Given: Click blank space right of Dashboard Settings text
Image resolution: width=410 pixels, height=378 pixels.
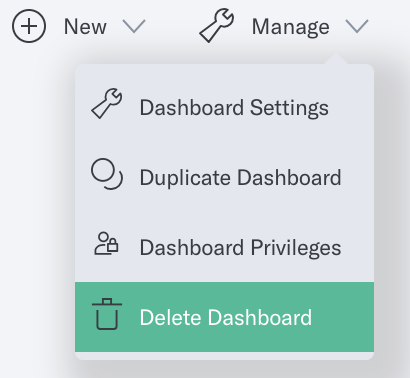Looking at the screenshot, I should pos(351,107).
